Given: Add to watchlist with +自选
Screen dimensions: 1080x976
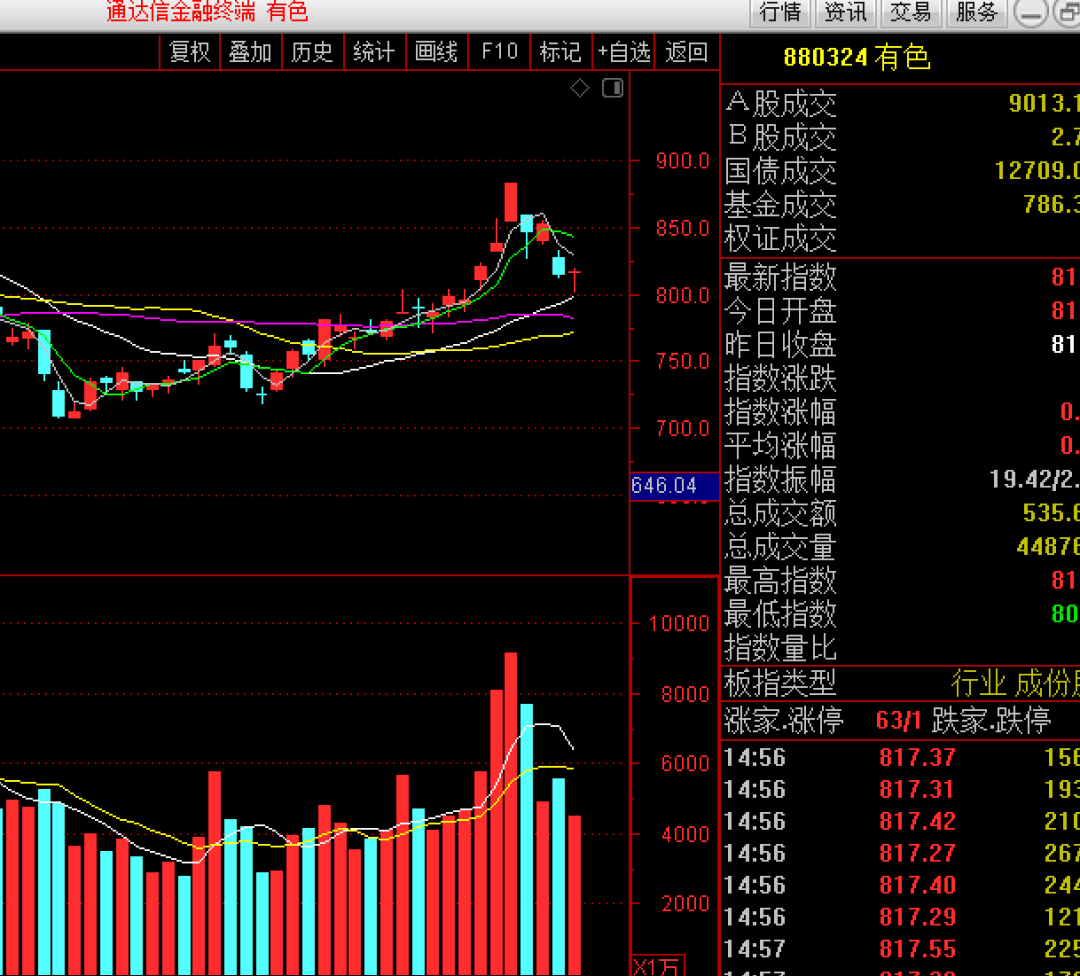Looking at the screenshot, I should pos(624,52).
